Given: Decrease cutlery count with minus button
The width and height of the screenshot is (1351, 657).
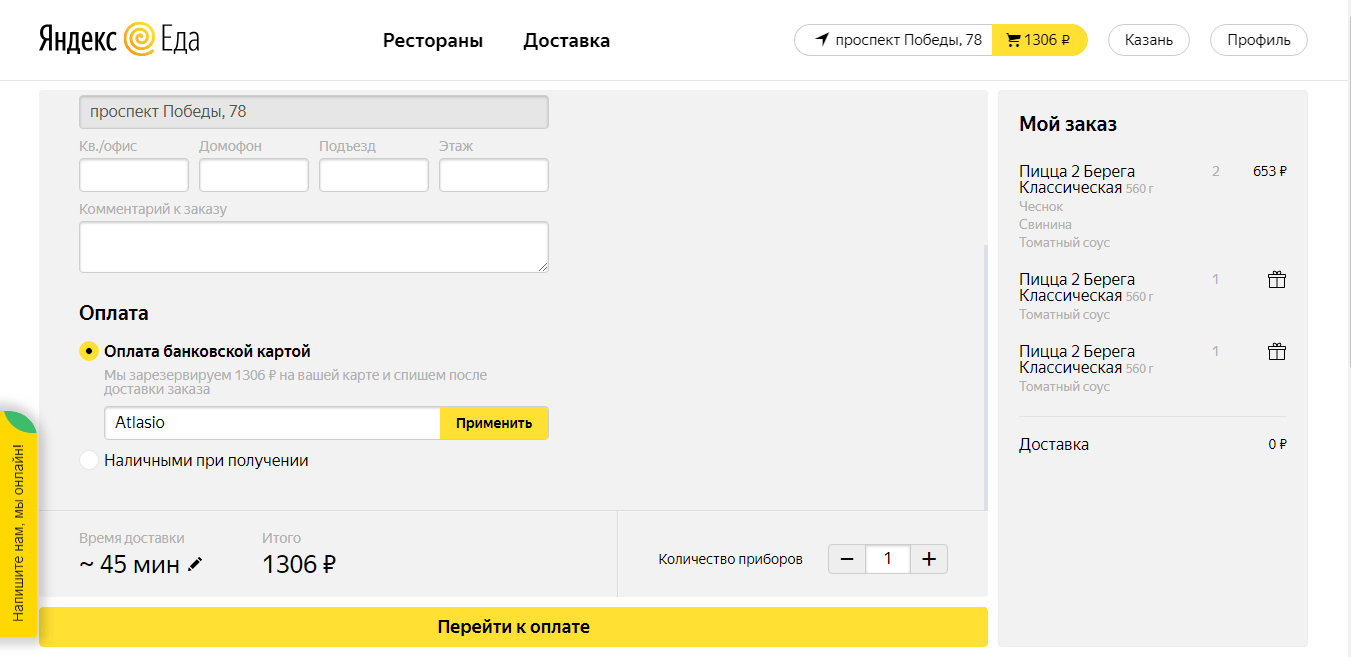Looking at the screenshot, I should point(847,559).
